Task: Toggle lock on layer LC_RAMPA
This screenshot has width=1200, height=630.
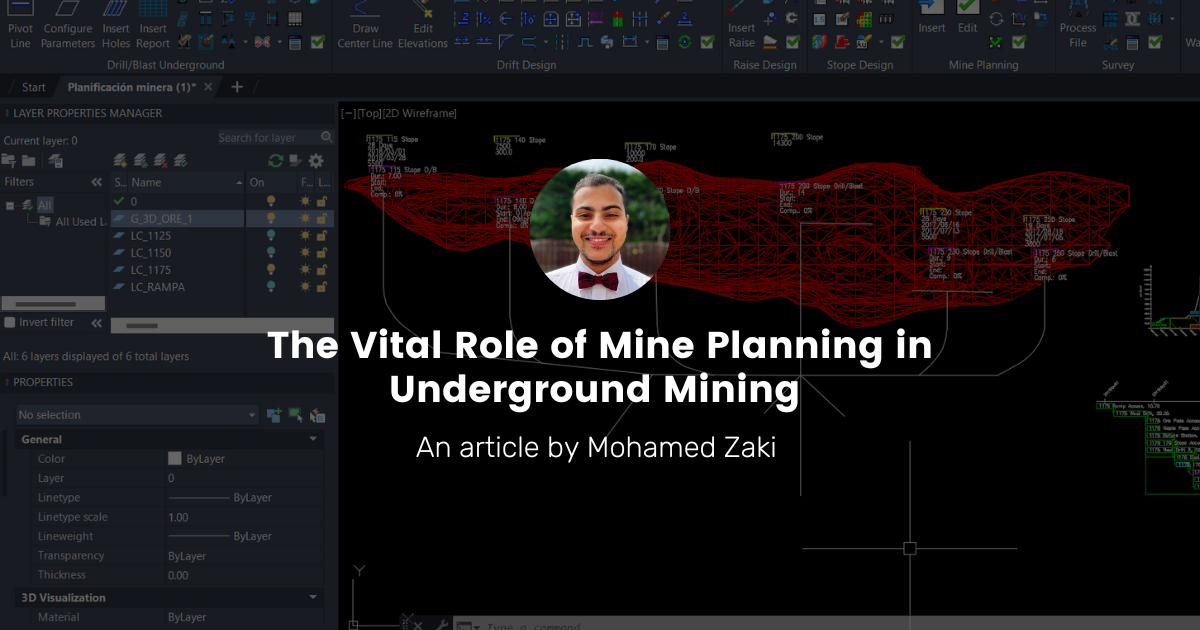Action: pyautogui.click(x=322, y=287)
